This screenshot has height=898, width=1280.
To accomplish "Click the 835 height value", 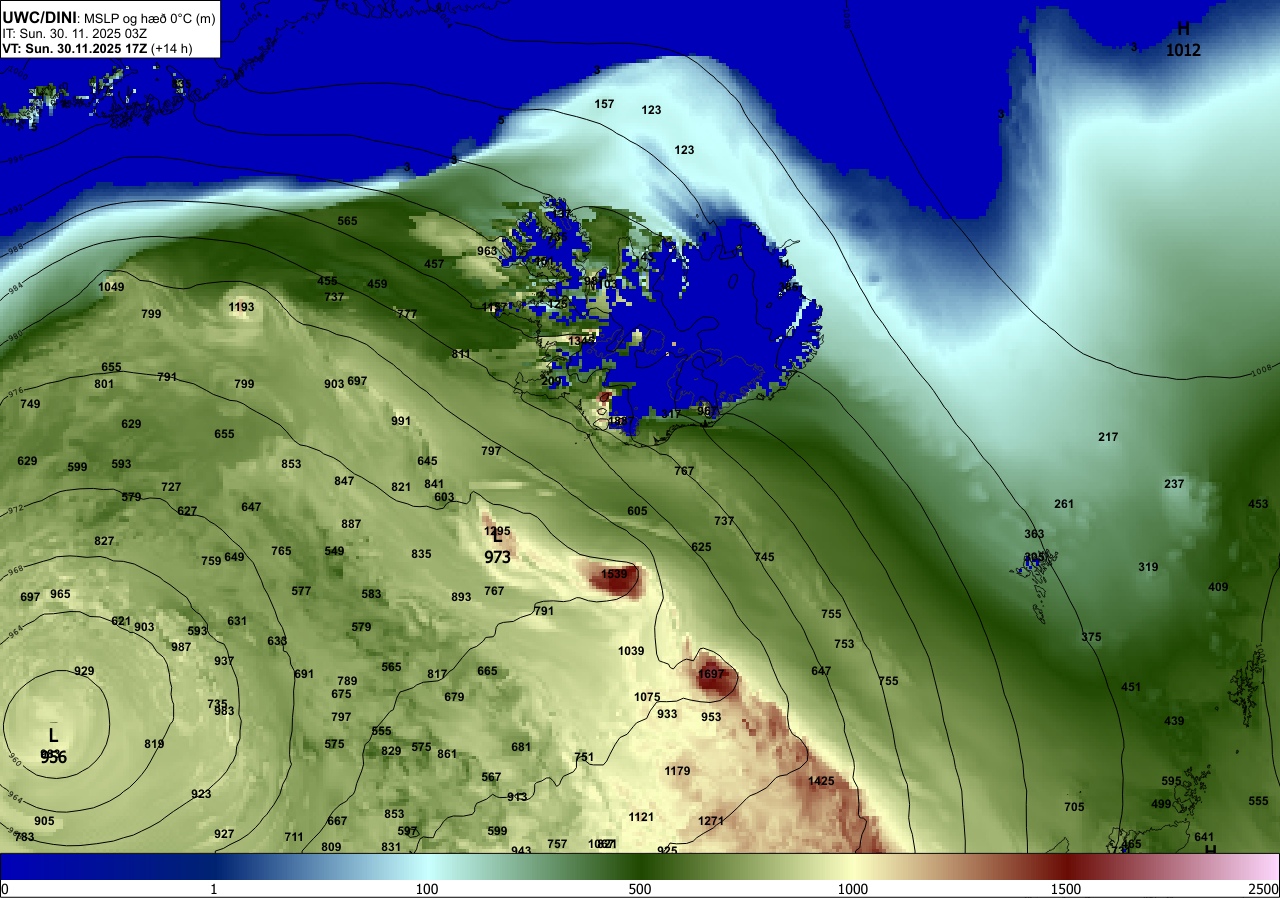I will click(421, 554).
